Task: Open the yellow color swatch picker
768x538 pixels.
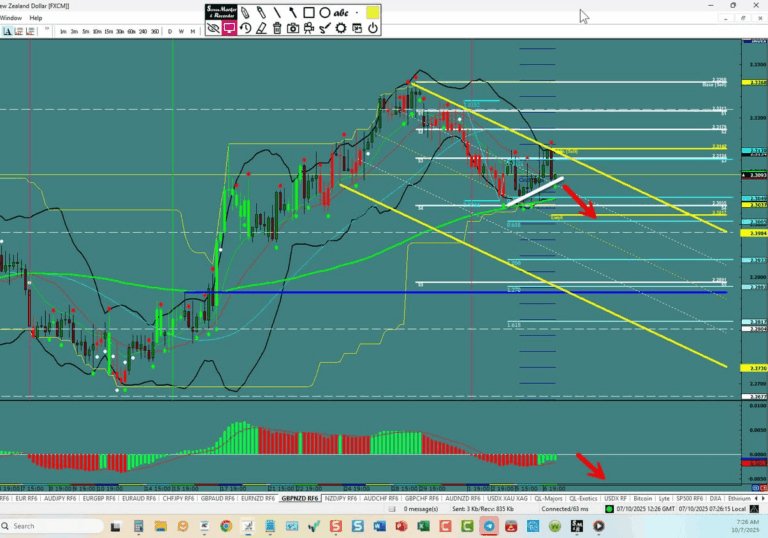Action: click(373, 13)
